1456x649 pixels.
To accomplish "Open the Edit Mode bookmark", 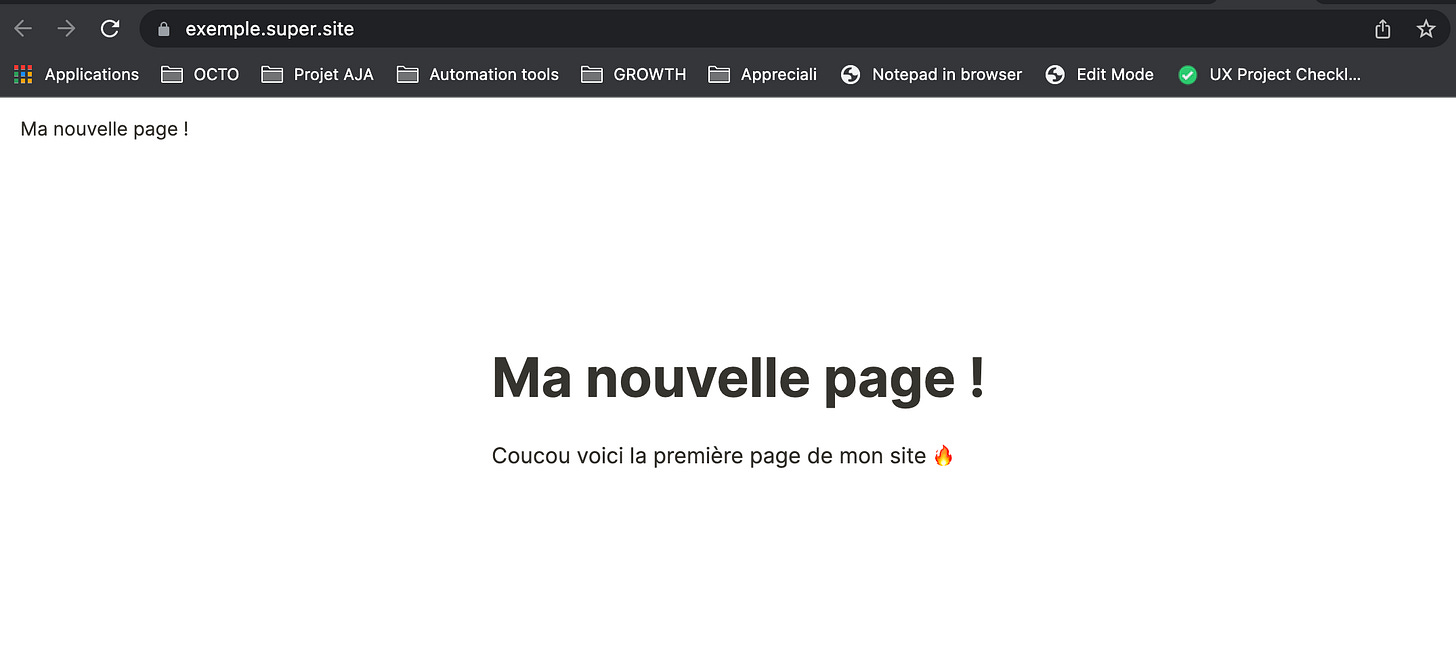I will pos(1099,74).
